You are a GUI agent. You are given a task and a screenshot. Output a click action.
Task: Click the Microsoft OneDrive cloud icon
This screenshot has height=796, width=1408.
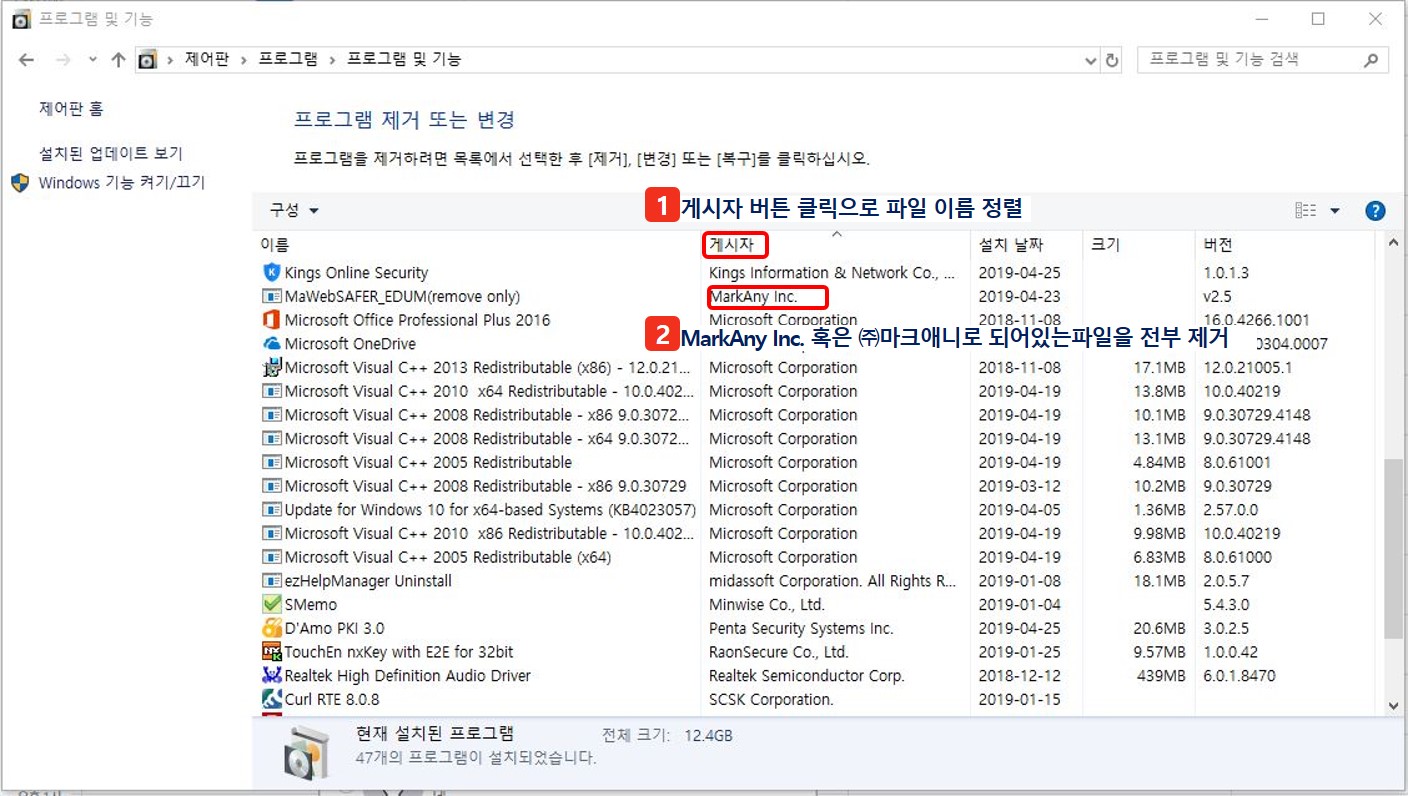click(272, 344)
